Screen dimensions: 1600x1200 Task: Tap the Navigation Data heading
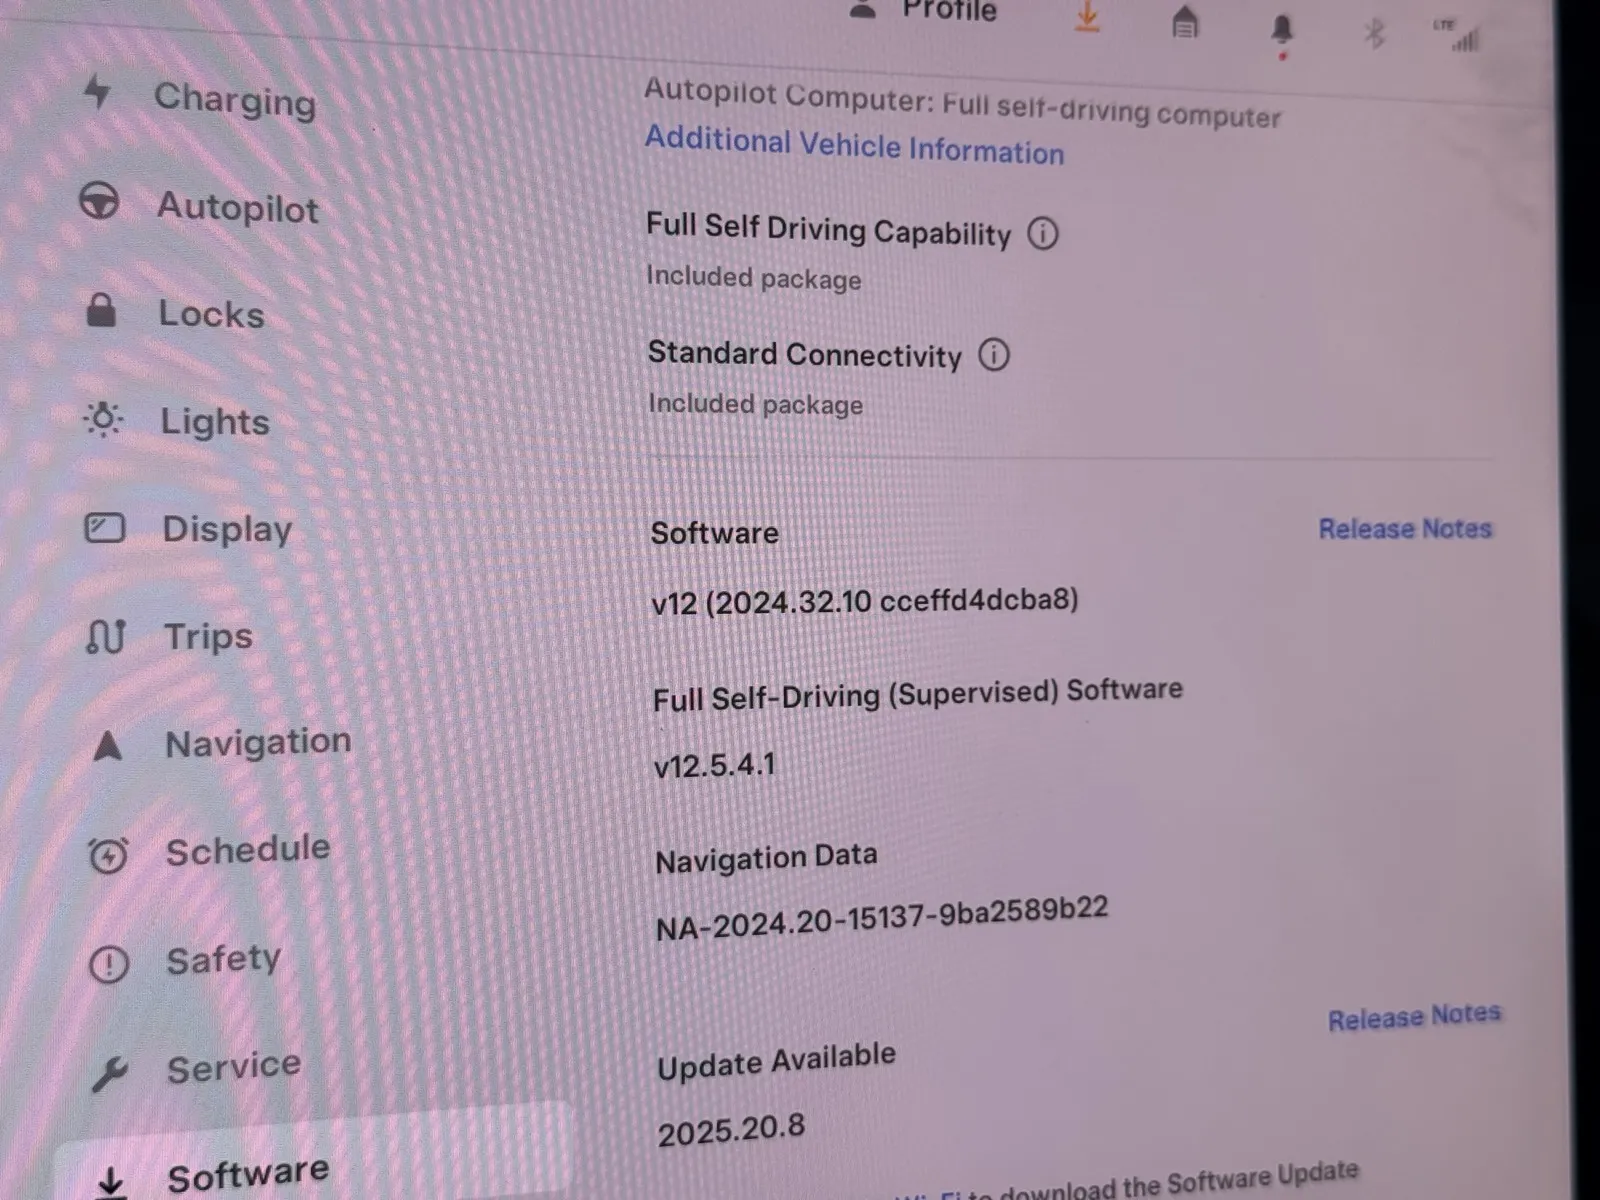click(766, 858)
